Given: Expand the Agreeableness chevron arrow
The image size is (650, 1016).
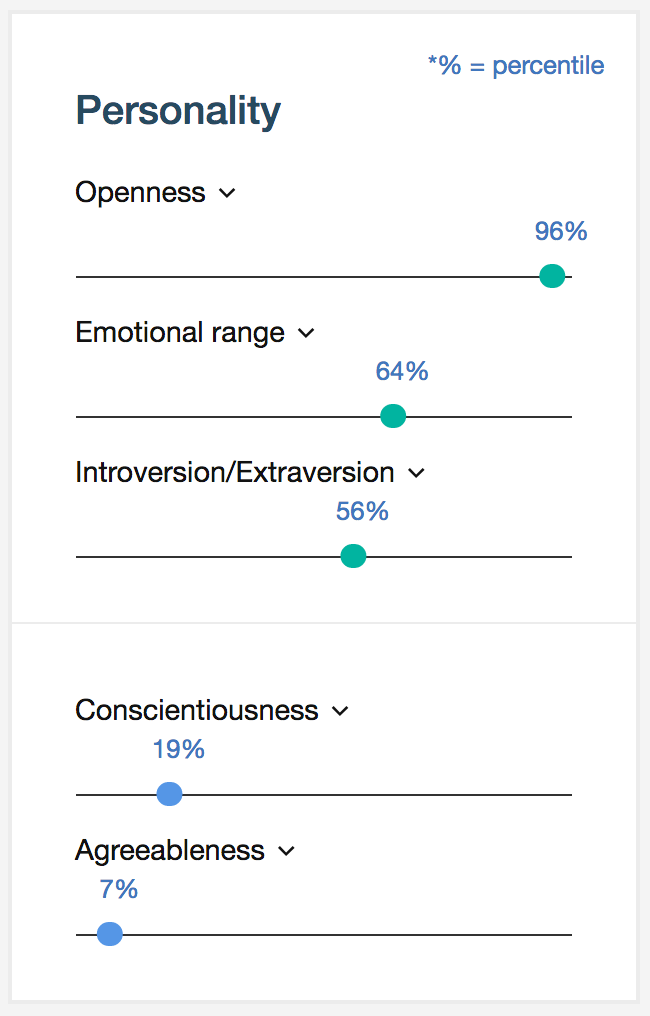Looking at the screenshot, I should pyautogui.click(x=287, y=851).
